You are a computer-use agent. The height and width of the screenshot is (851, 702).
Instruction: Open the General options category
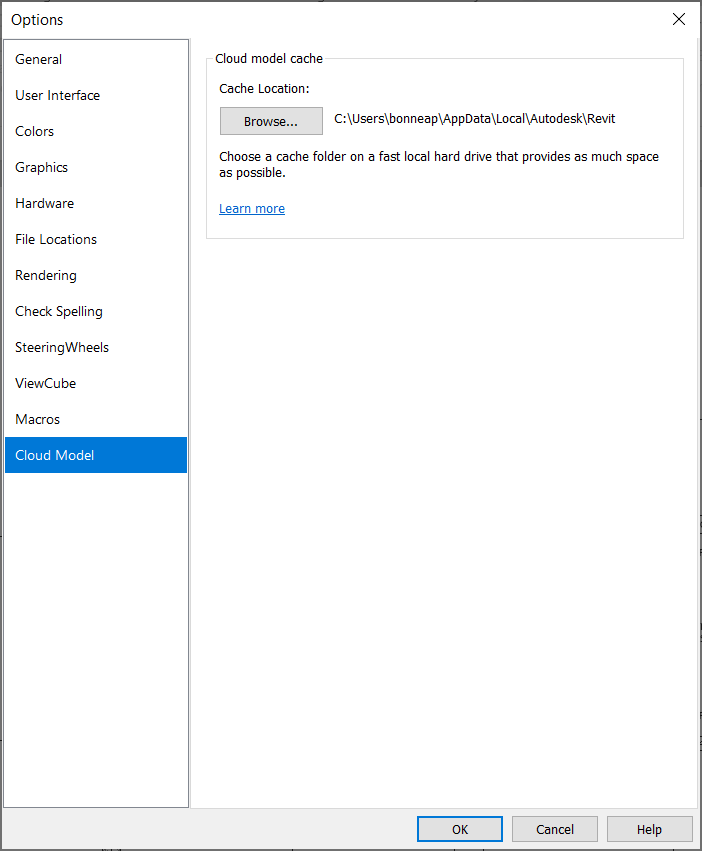point(39,59)
